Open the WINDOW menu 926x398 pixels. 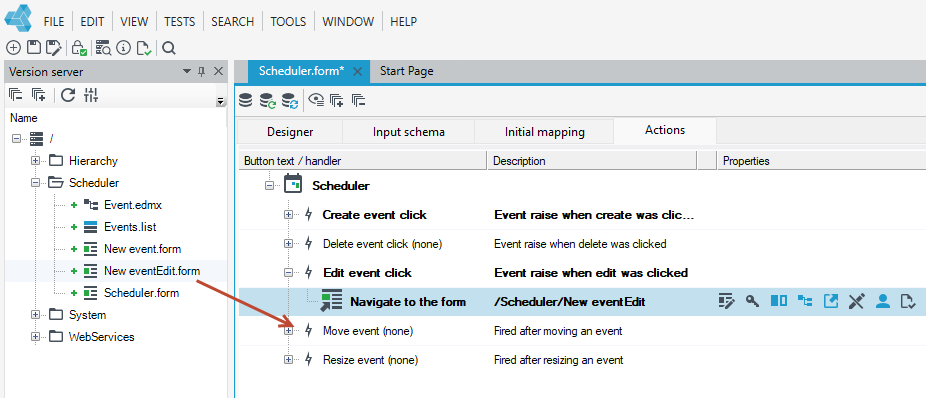348,22
